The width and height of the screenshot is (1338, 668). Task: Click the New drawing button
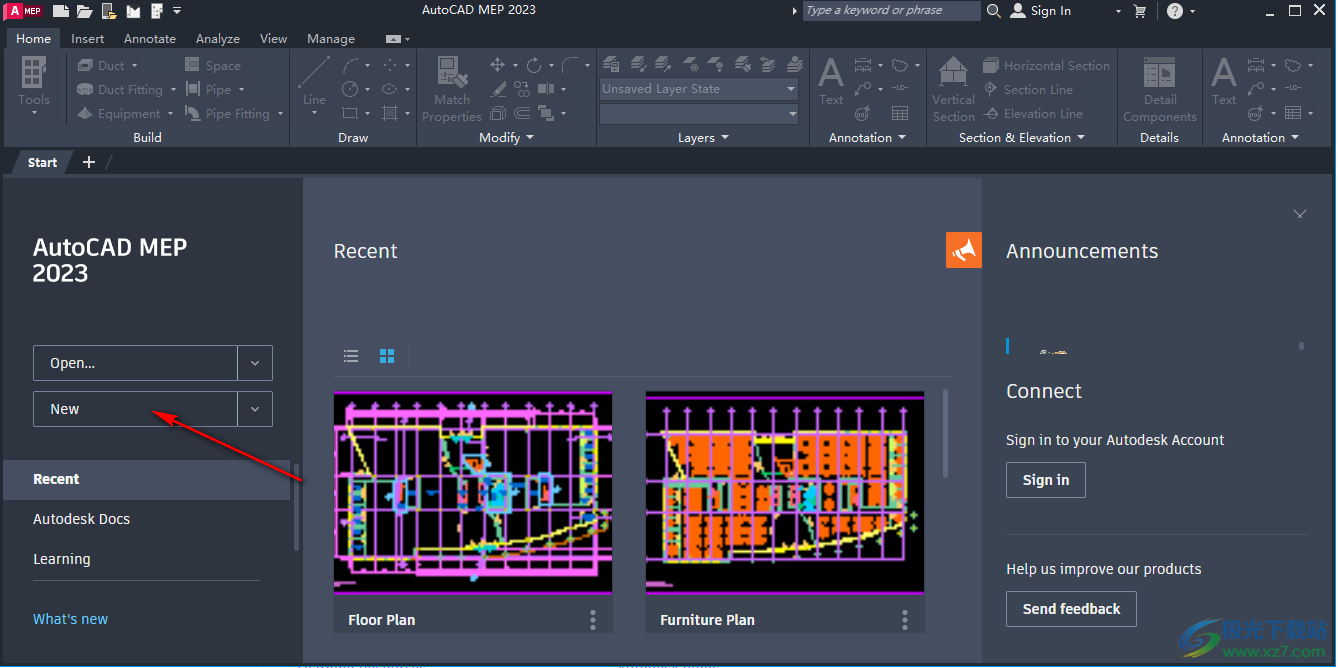pos(135,409)
